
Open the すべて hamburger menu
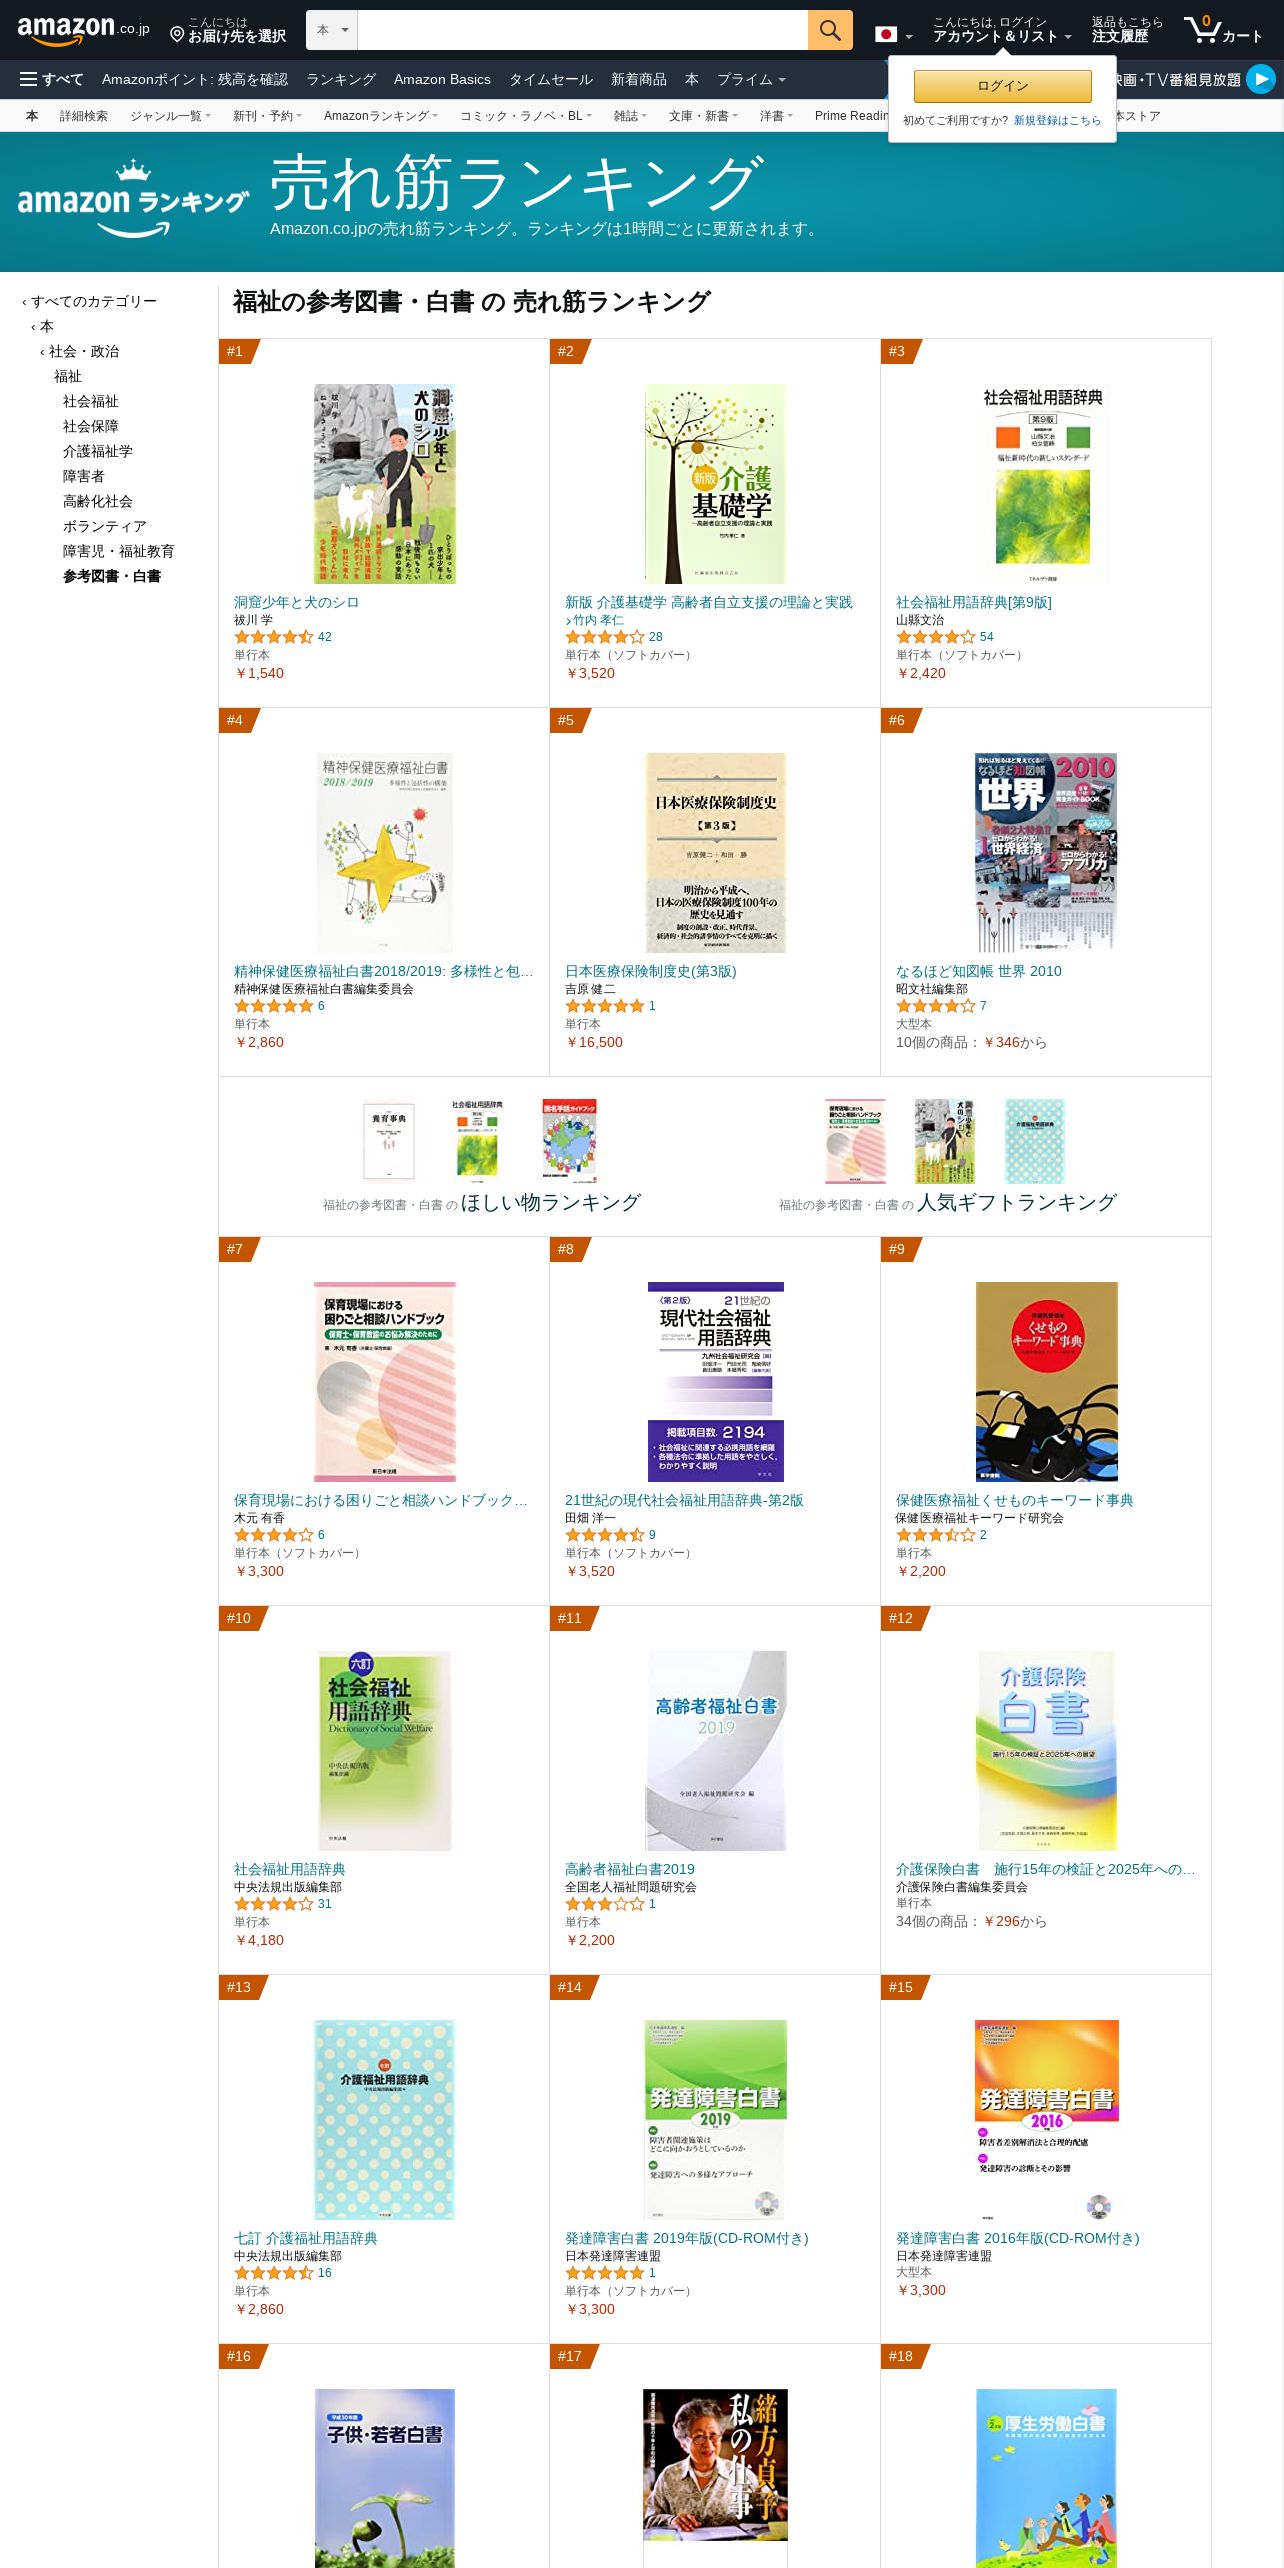(x=51, y=79)
